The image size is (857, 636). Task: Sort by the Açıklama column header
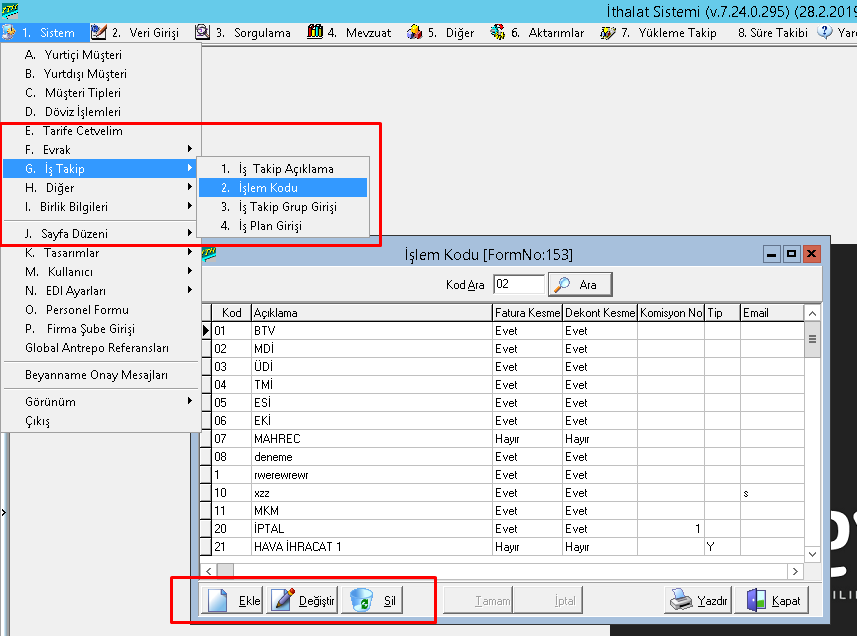372,313
